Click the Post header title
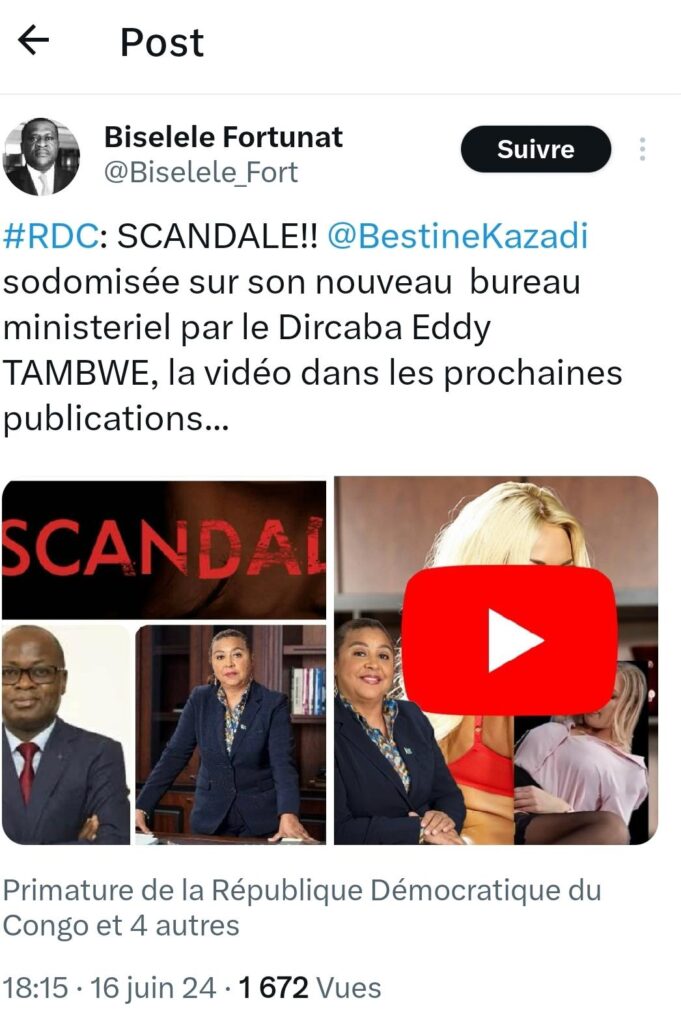This screenshot has height=1024, width=681. click(162, 42)
